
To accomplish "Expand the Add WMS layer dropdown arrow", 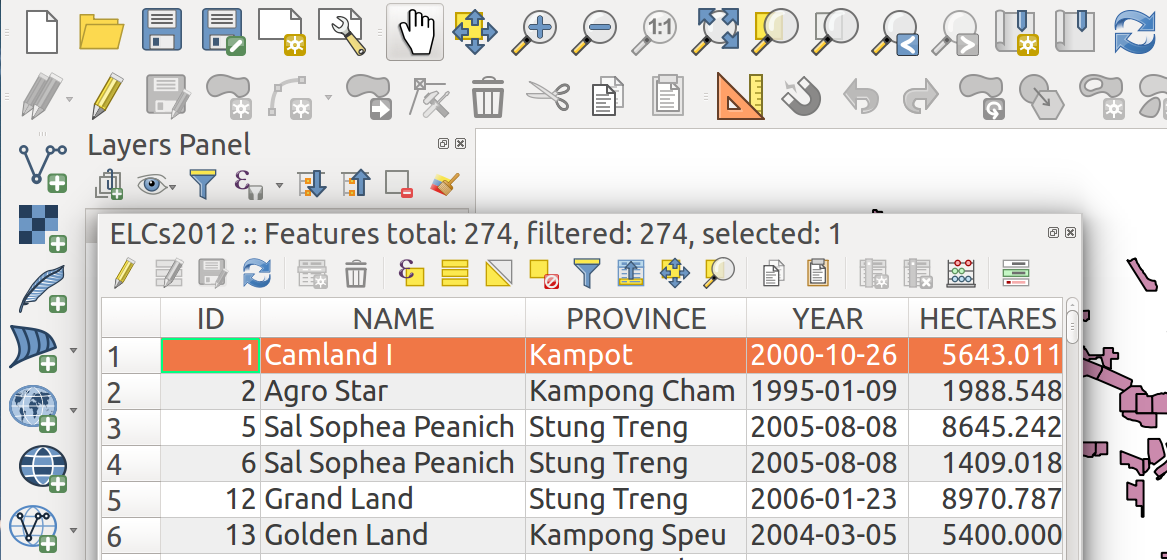I will coord(73,410).
